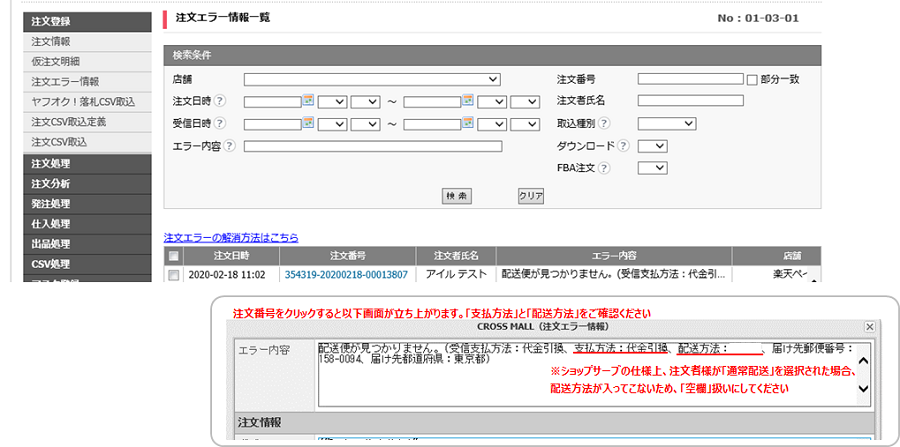Show help icon next to 注文日時
Viewport: 900px width, 447px height.
tap(220, 101)
